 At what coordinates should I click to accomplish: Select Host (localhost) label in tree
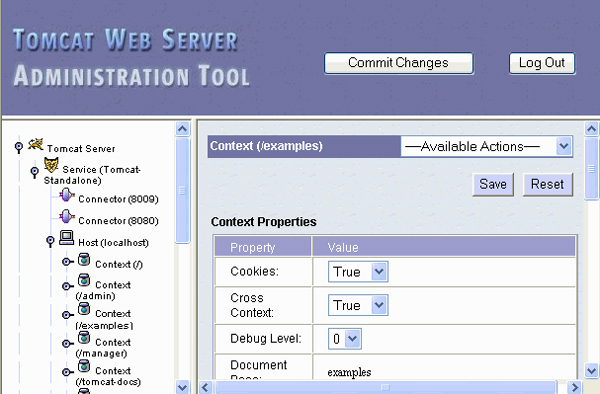pos(113,243)
